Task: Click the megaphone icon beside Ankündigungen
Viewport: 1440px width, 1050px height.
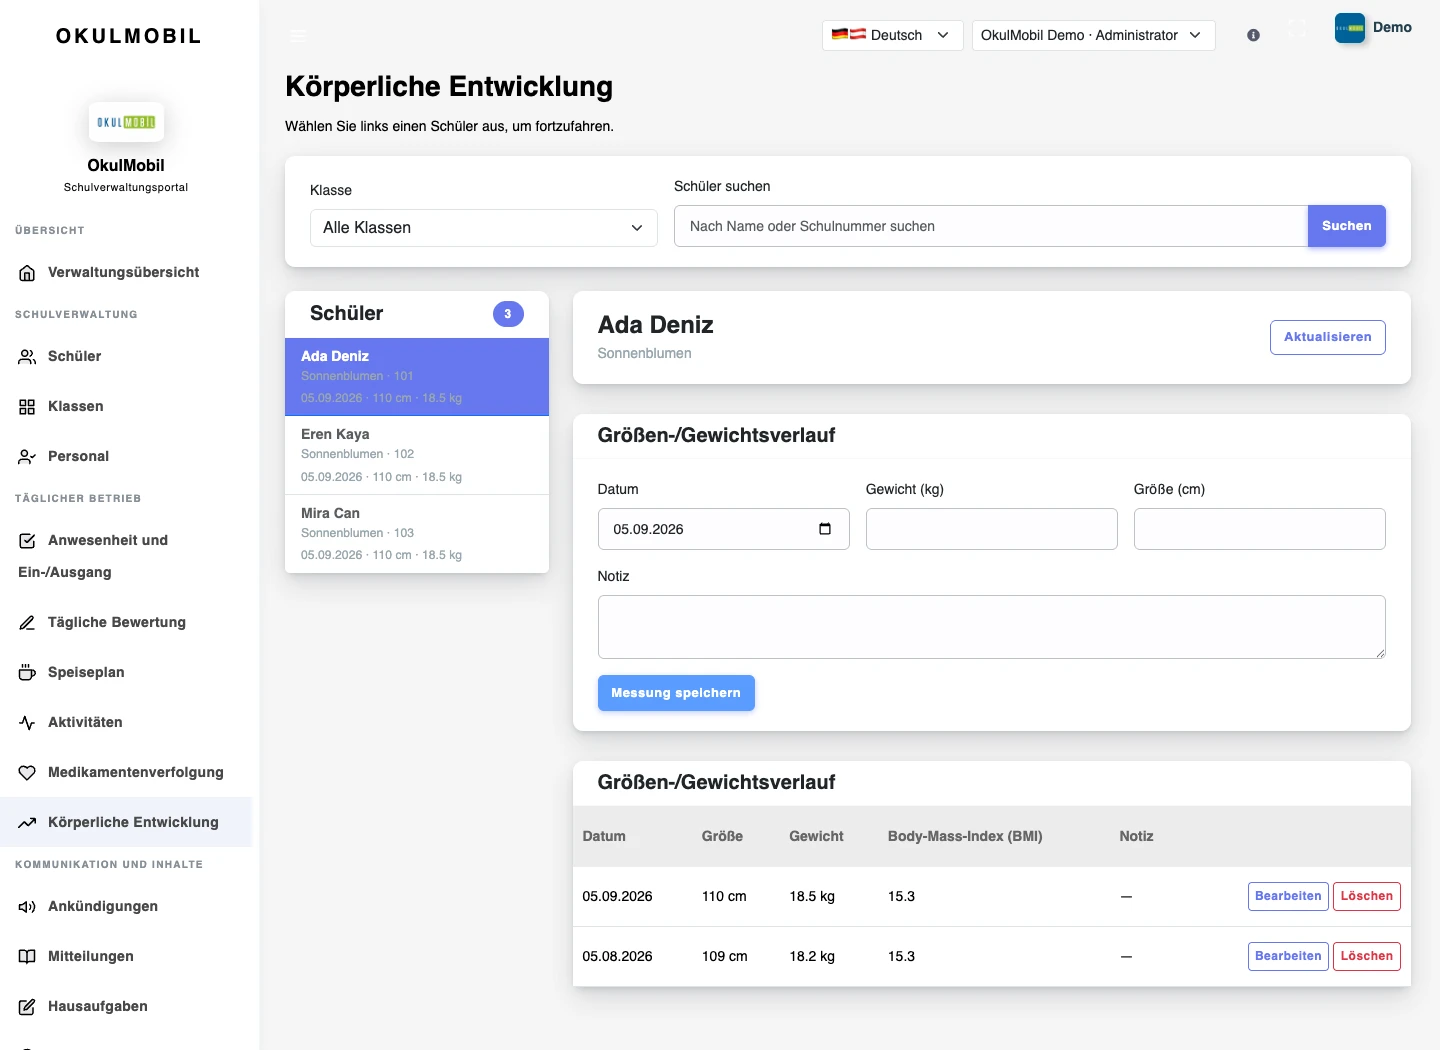Action: (x=27, y=907)
